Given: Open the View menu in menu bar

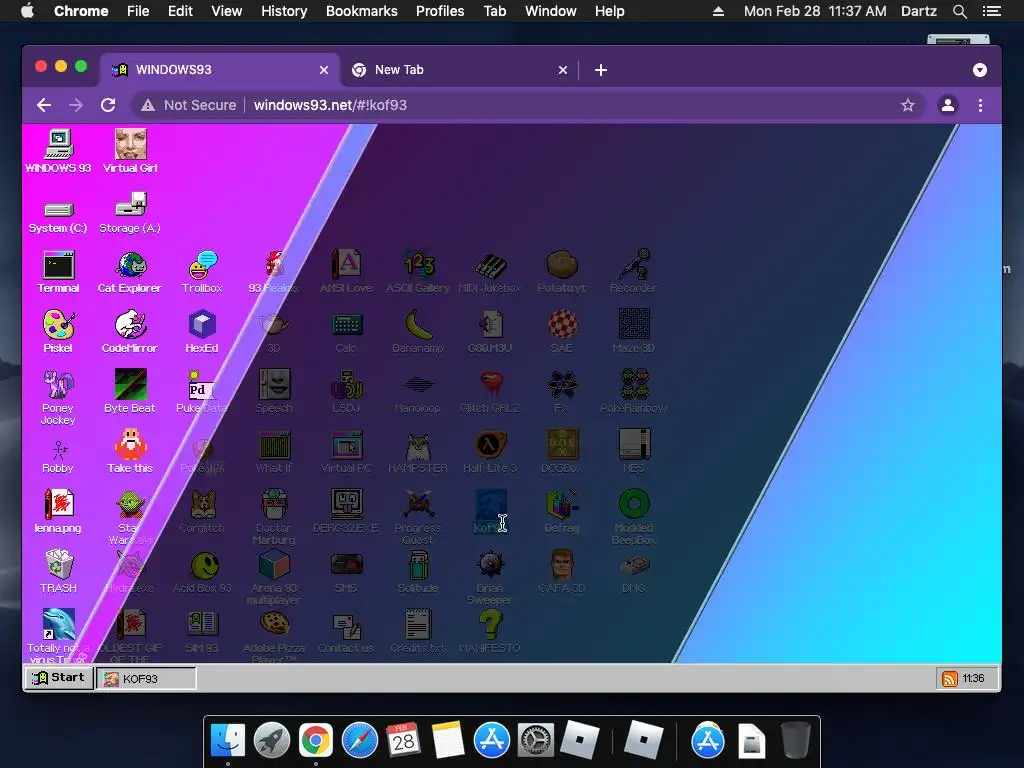Looking at the screenshot, I should [x=227, y=11].
